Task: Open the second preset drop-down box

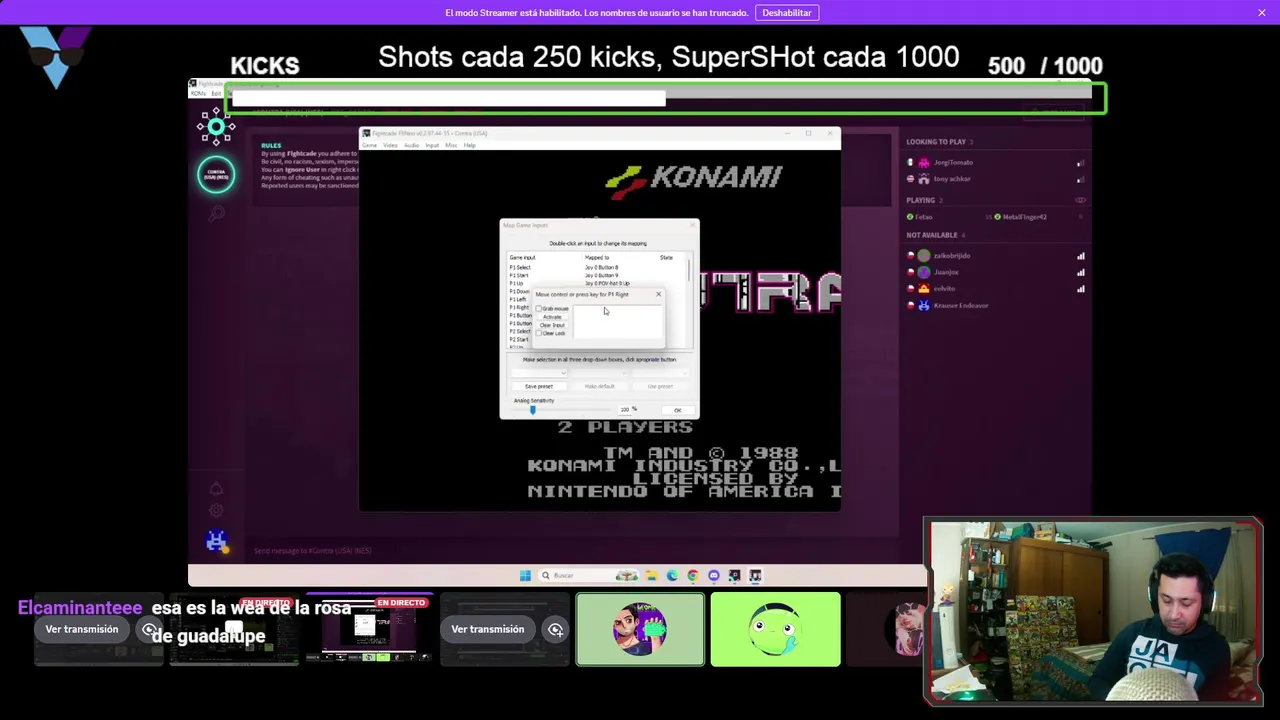Action: click(598, 373)
